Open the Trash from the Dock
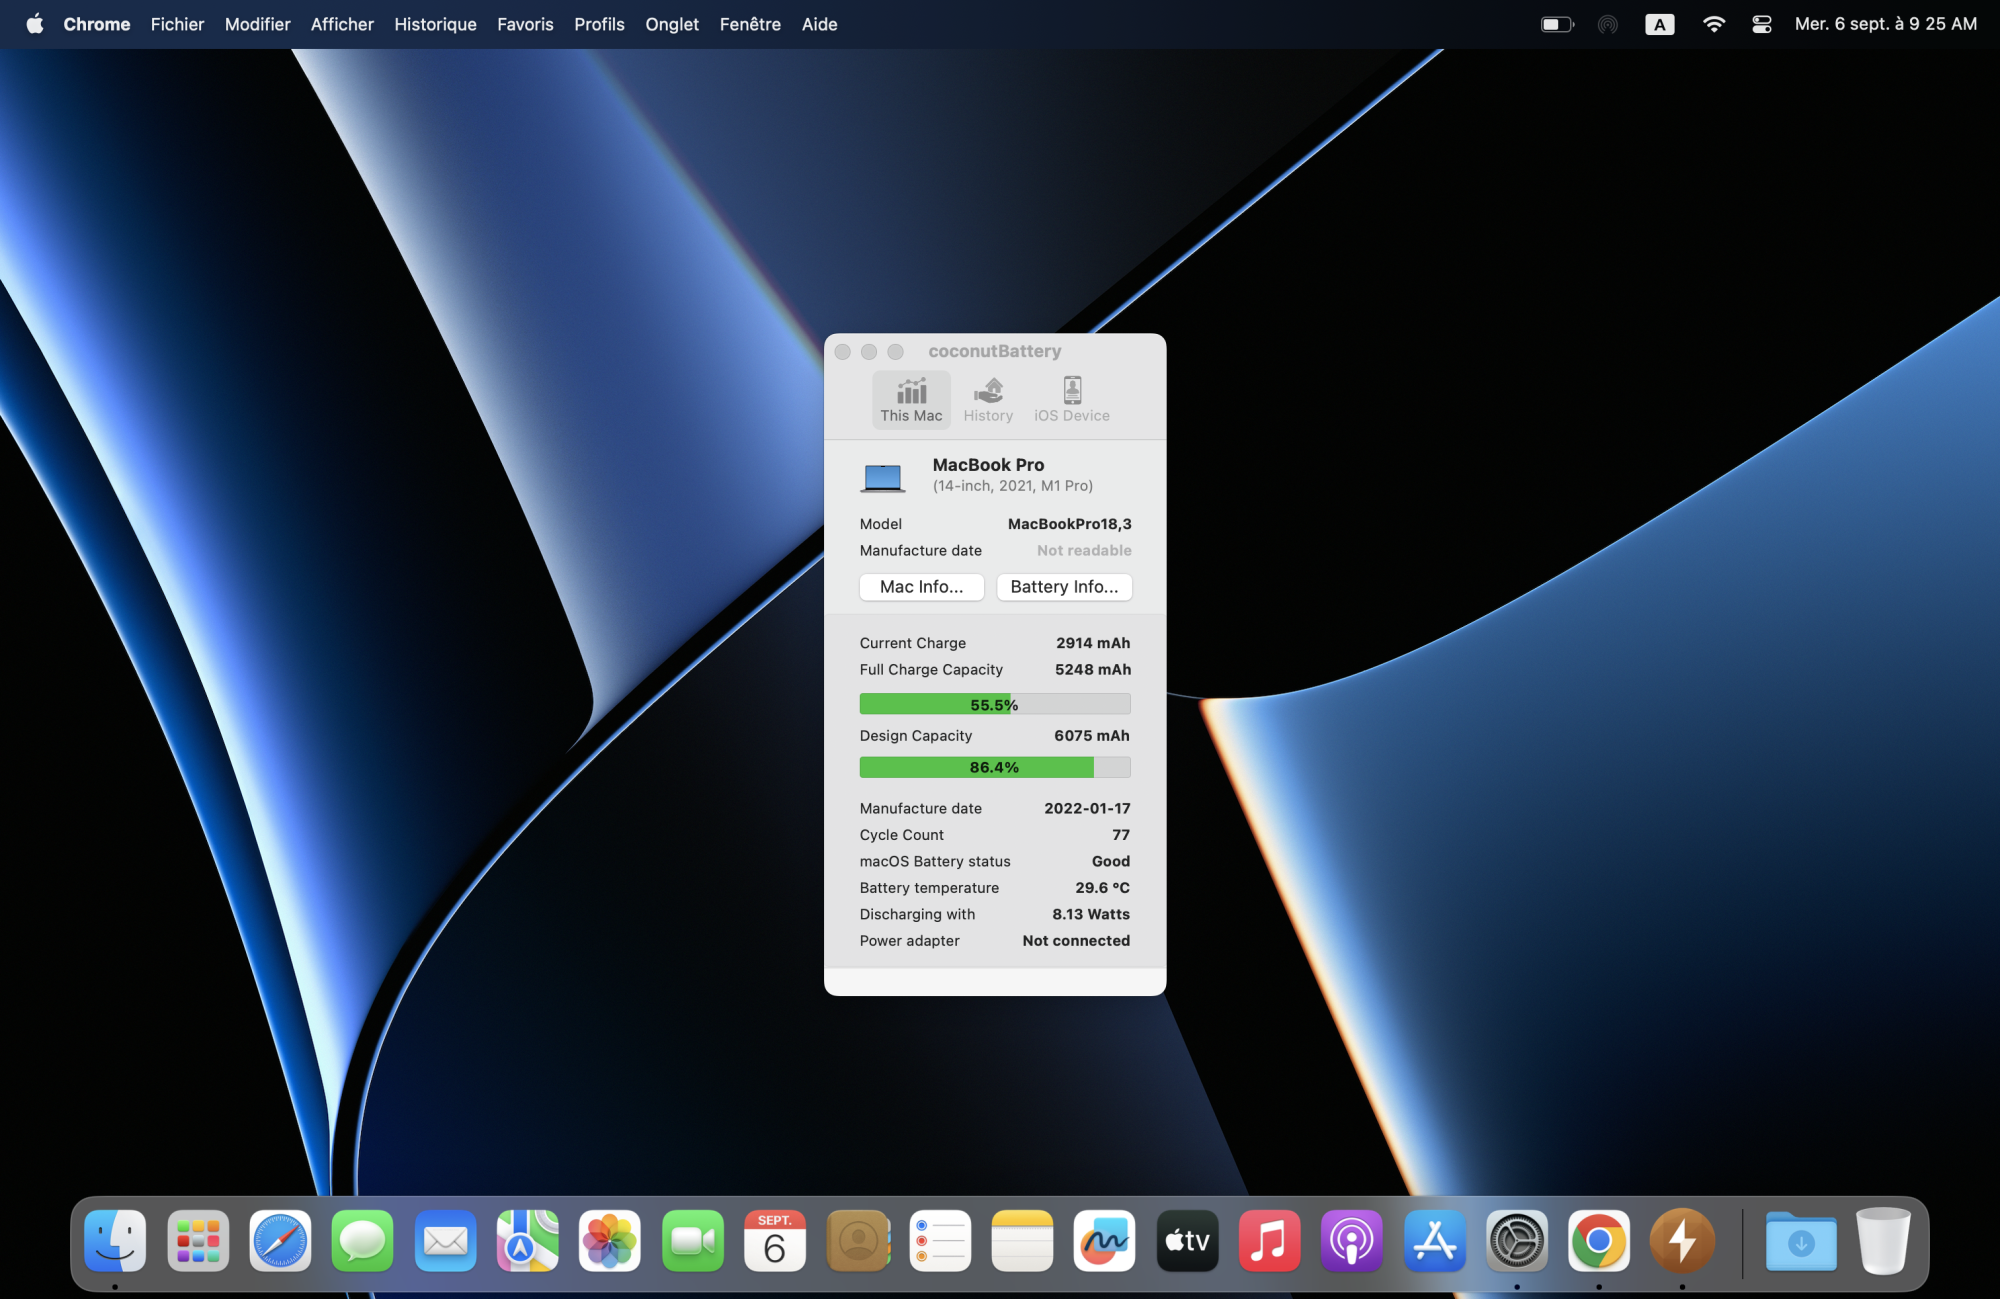 [x=1883, y=1241]
